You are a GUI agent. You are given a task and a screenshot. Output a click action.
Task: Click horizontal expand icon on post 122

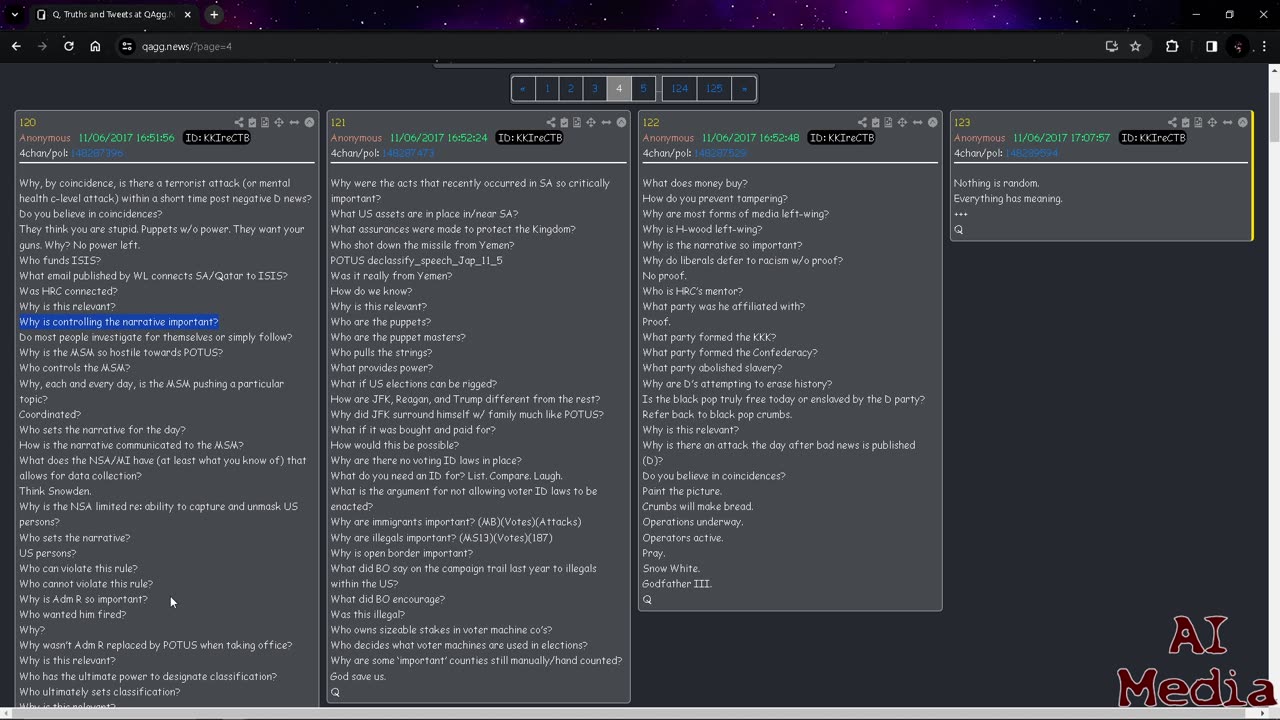pyautogui.click(x=917, y=122)
